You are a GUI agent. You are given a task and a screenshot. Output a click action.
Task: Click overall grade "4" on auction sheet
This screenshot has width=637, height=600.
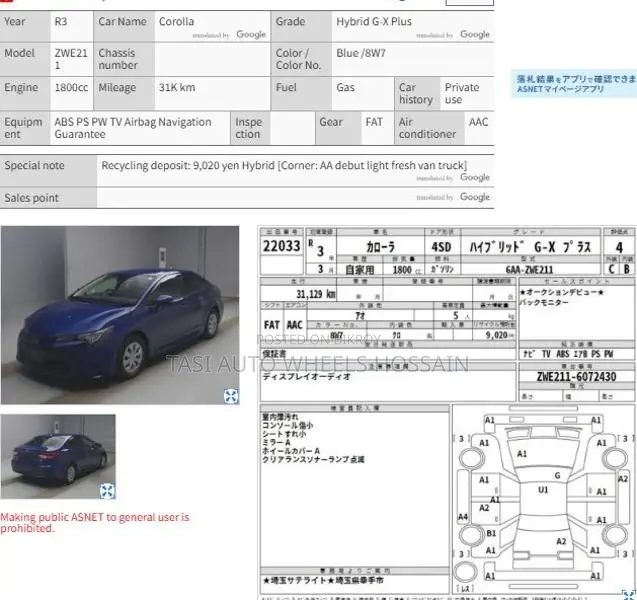coord(619,247)
